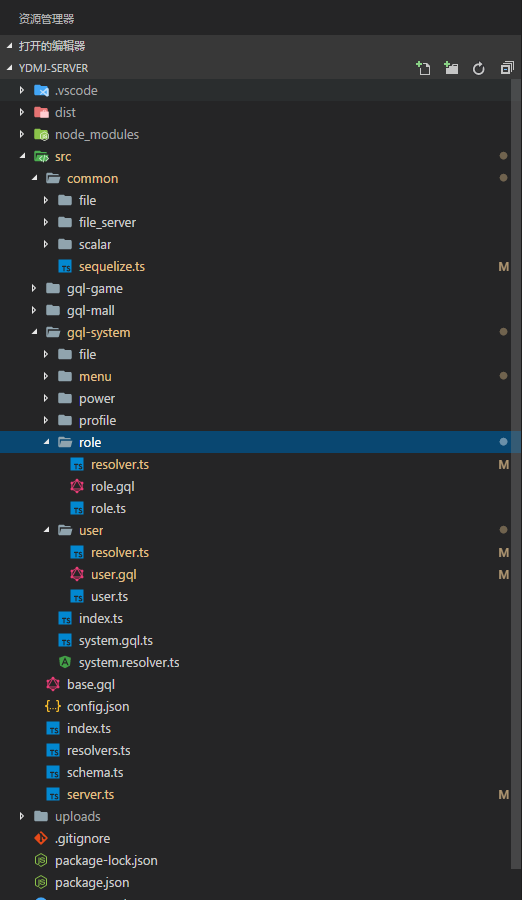Click the TS icon beside role.ts
Viewport: 522px width, 900px height.
78,509
